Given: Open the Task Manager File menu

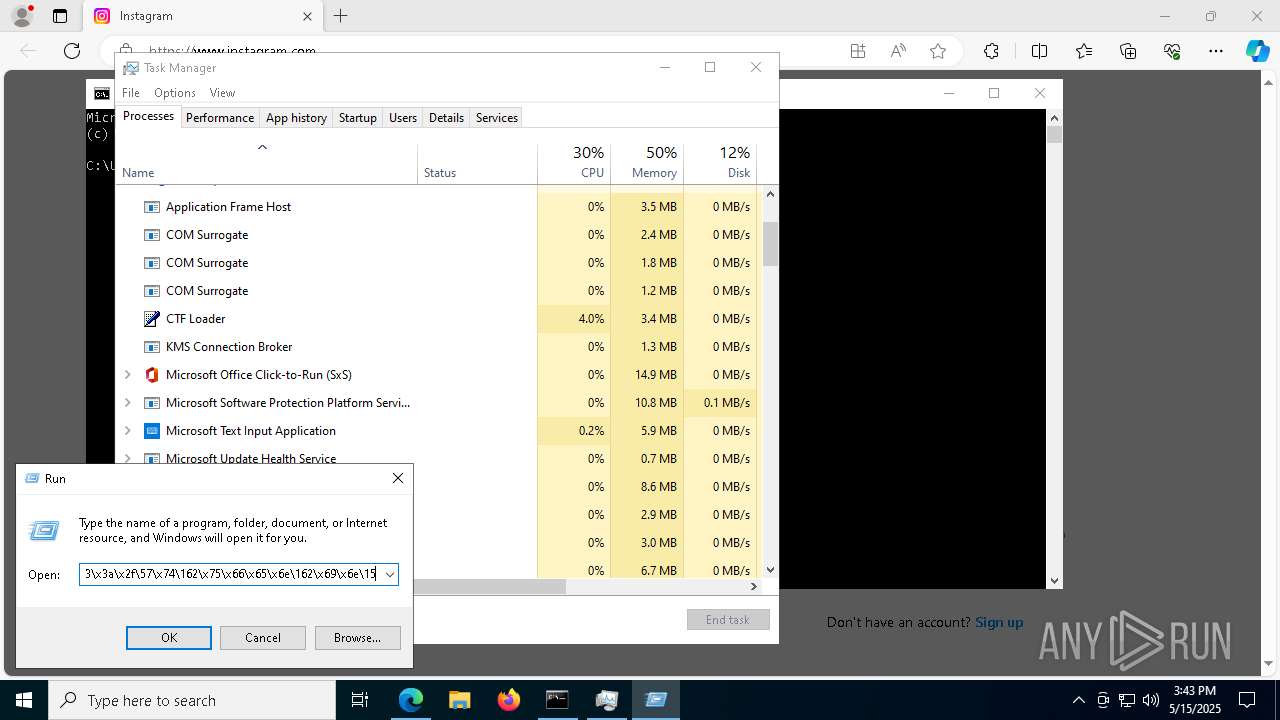Looking at the screenshot, I should [x=131, y=93].
